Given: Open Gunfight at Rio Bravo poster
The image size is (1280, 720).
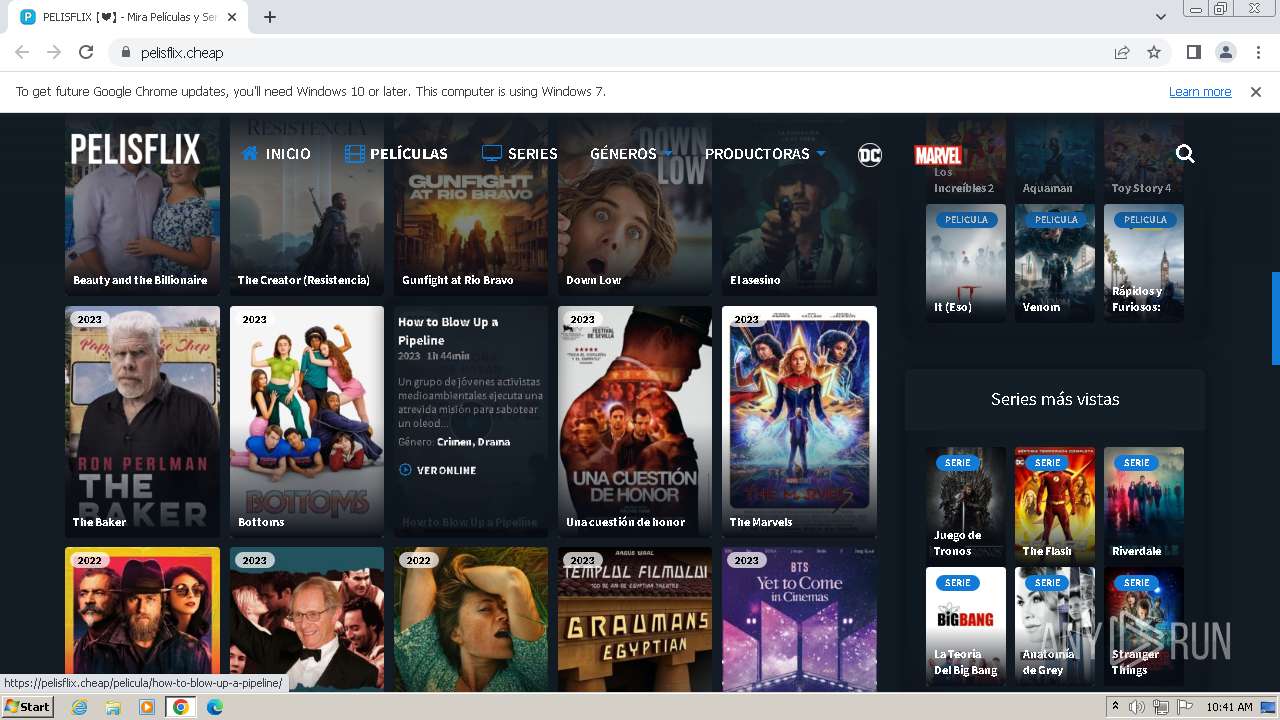Looking at the screenshot, I should point(471,205).
